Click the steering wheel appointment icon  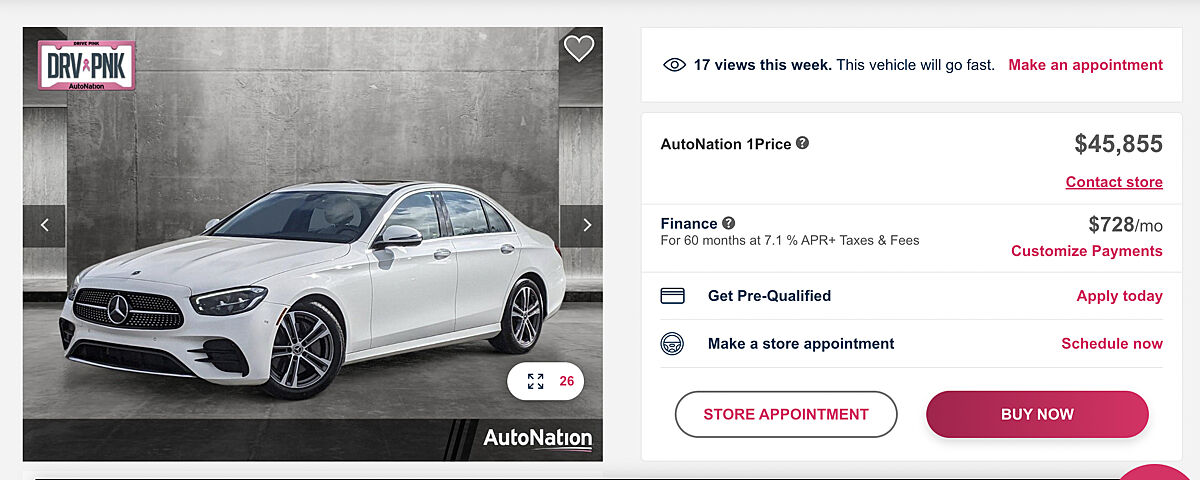tap(673, 344)
